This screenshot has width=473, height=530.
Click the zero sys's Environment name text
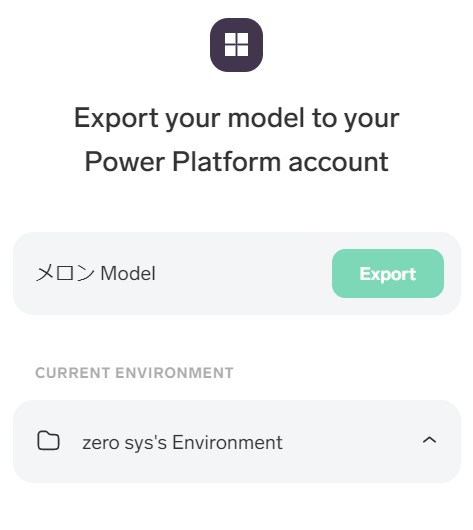pyautogui.click(x=182, y=442)
